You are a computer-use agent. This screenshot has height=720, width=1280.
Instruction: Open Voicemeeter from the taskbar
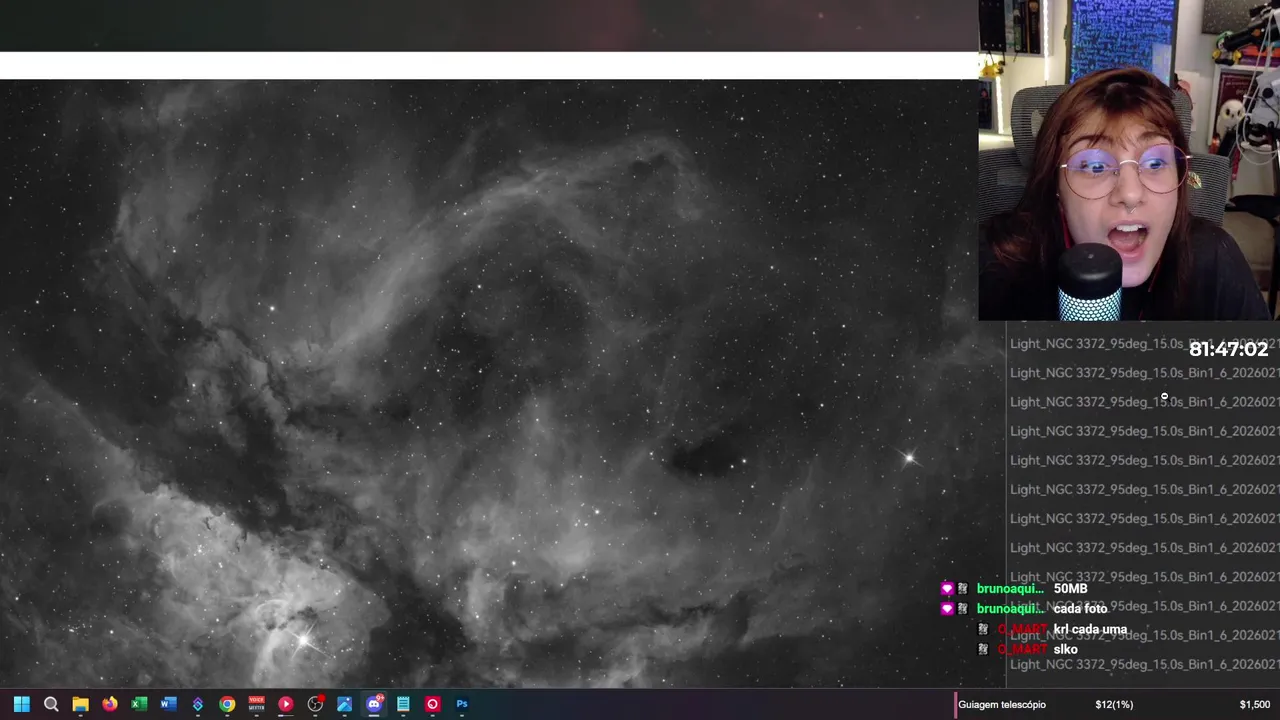click(x=256, y=704)
